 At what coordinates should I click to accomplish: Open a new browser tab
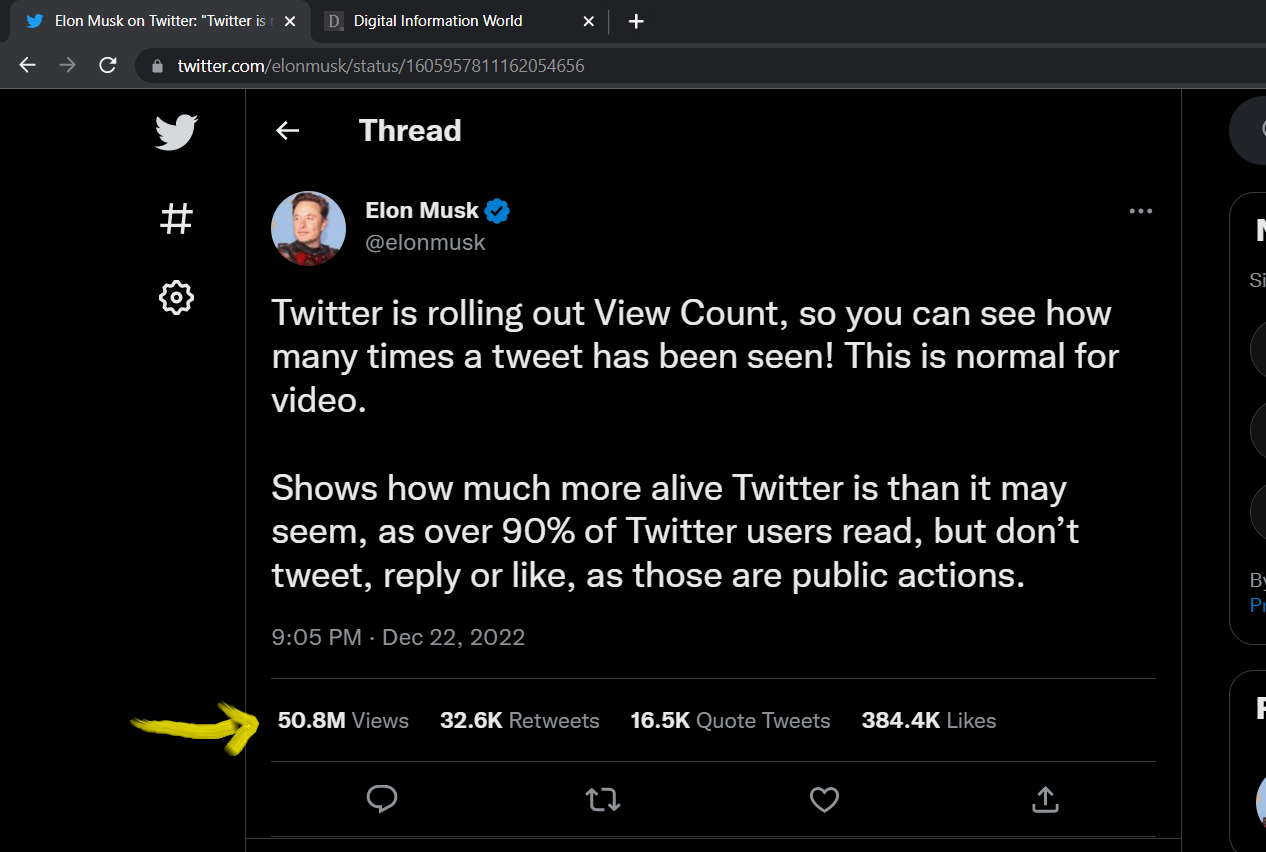pyautogui.click(x=636, y=21)
